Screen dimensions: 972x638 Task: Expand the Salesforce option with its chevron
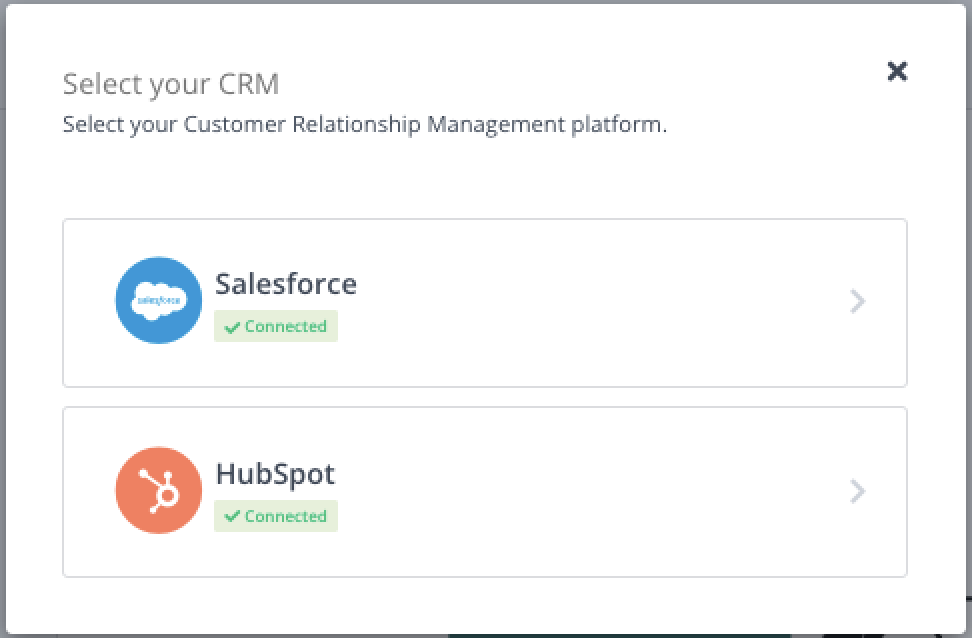click(857, 301)
